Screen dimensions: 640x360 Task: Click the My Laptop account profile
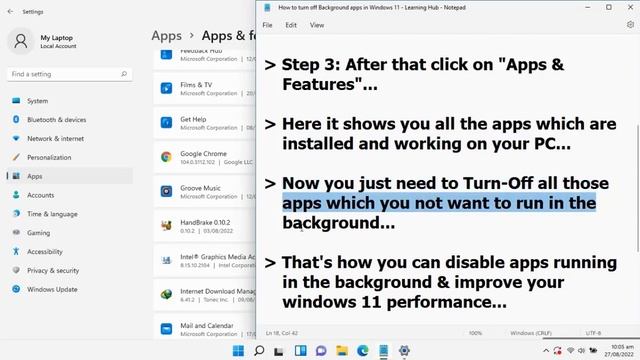[x=43, y=41]
